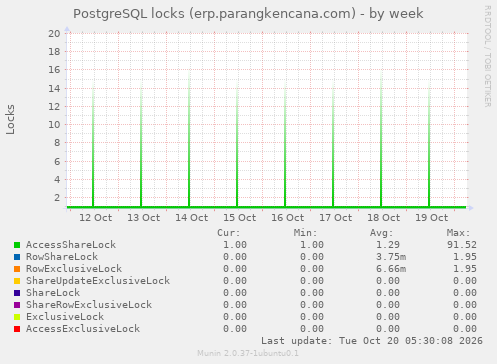The height and width of the screenshot is (364, 497).
Task: Click the Last update timestamp text
Action: click(x=372, y=341)
